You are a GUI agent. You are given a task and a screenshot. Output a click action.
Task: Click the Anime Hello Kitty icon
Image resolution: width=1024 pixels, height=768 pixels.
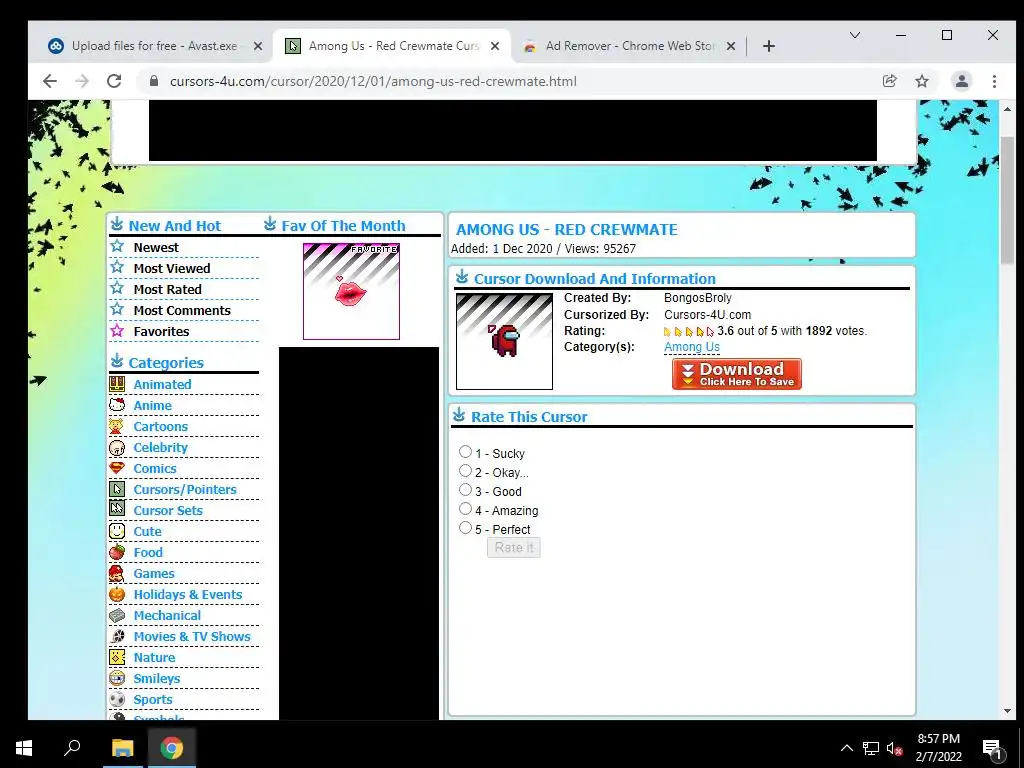117,405
